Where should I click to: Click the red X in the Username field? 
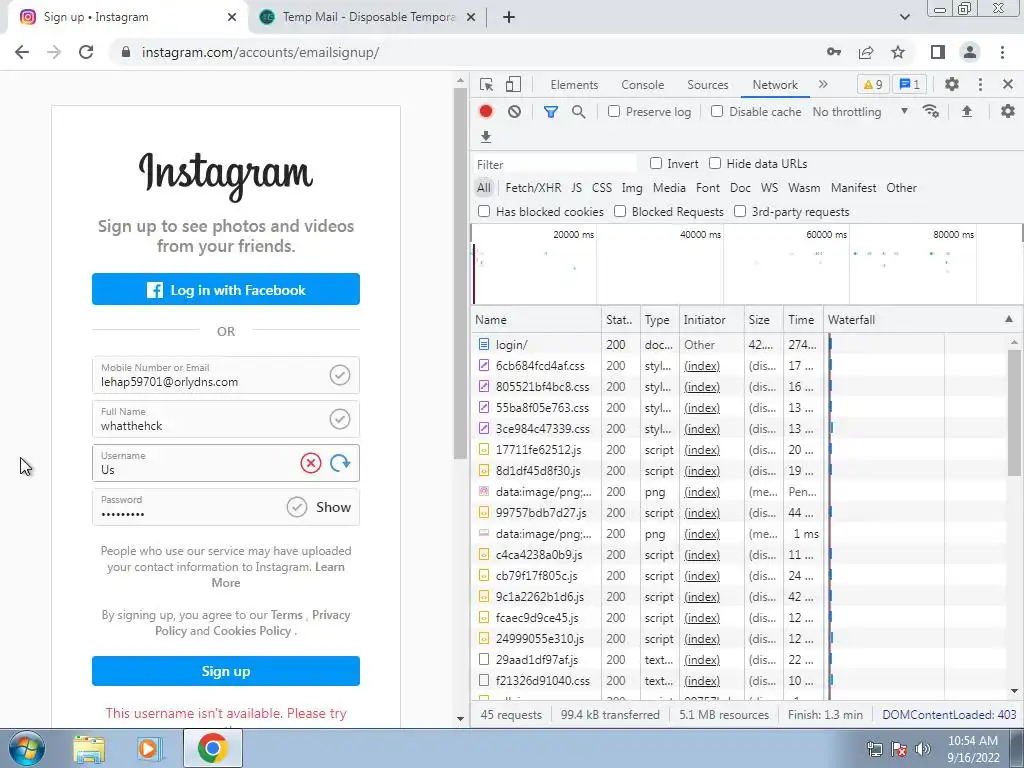pyautogui.click(x=311, y=463)
